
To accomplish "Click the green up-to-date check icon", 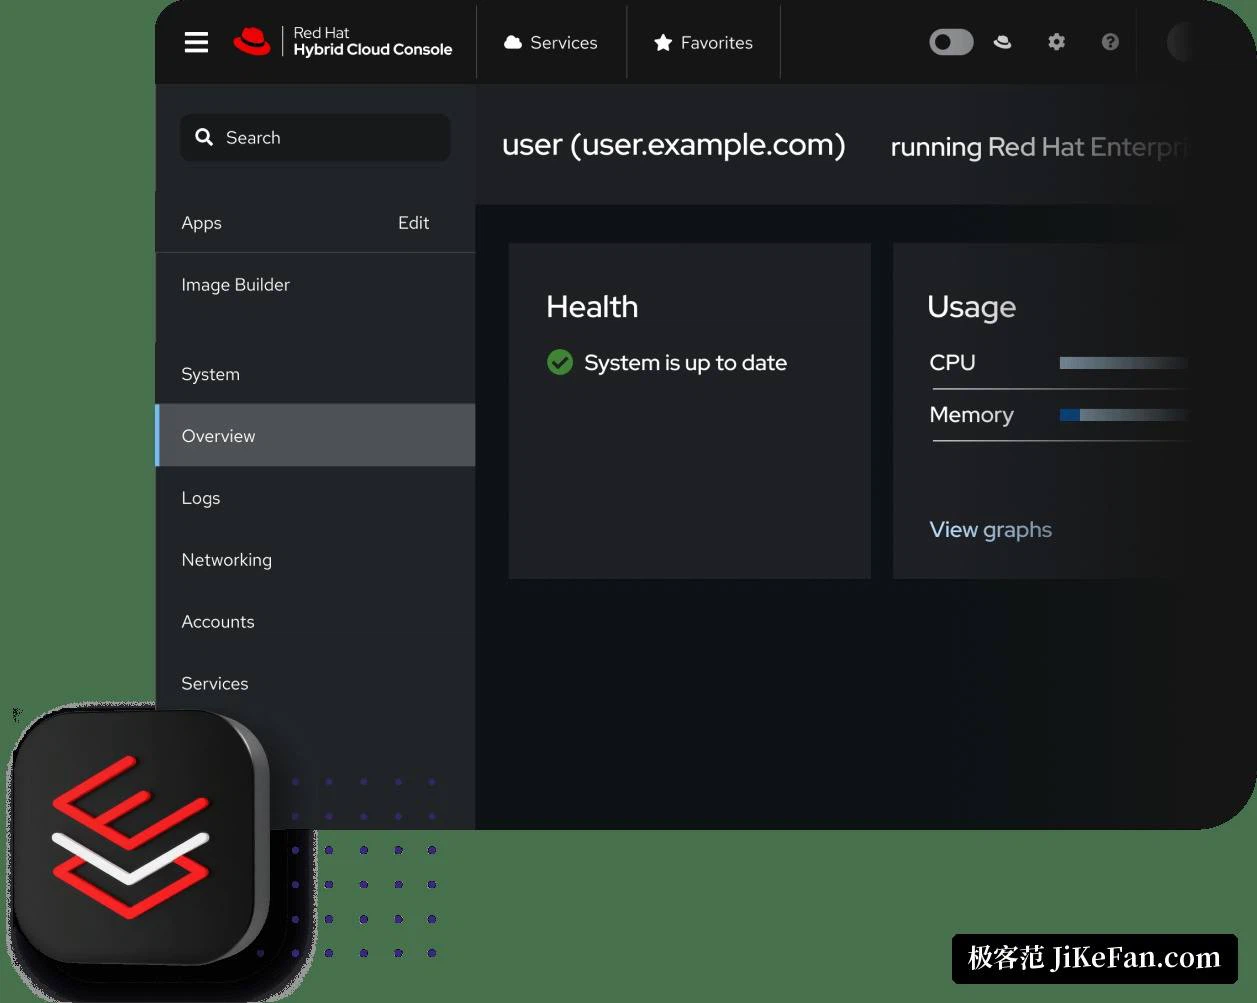I will coord(560,362).
